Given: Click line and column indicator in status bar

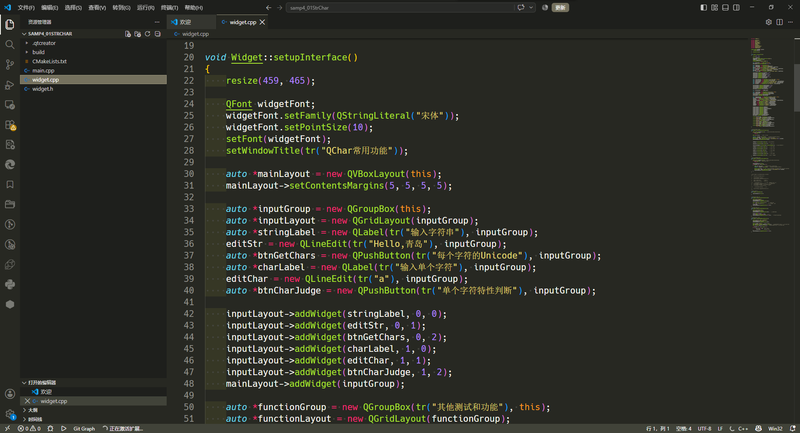Looking at the screenshot, I should tap(658, 428).
